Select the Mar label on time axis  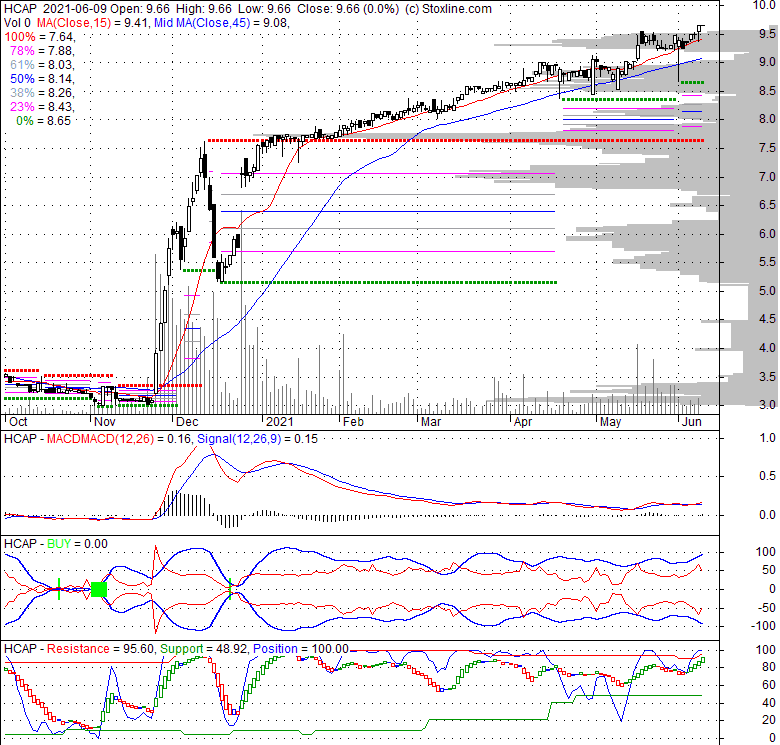point(430,422)
